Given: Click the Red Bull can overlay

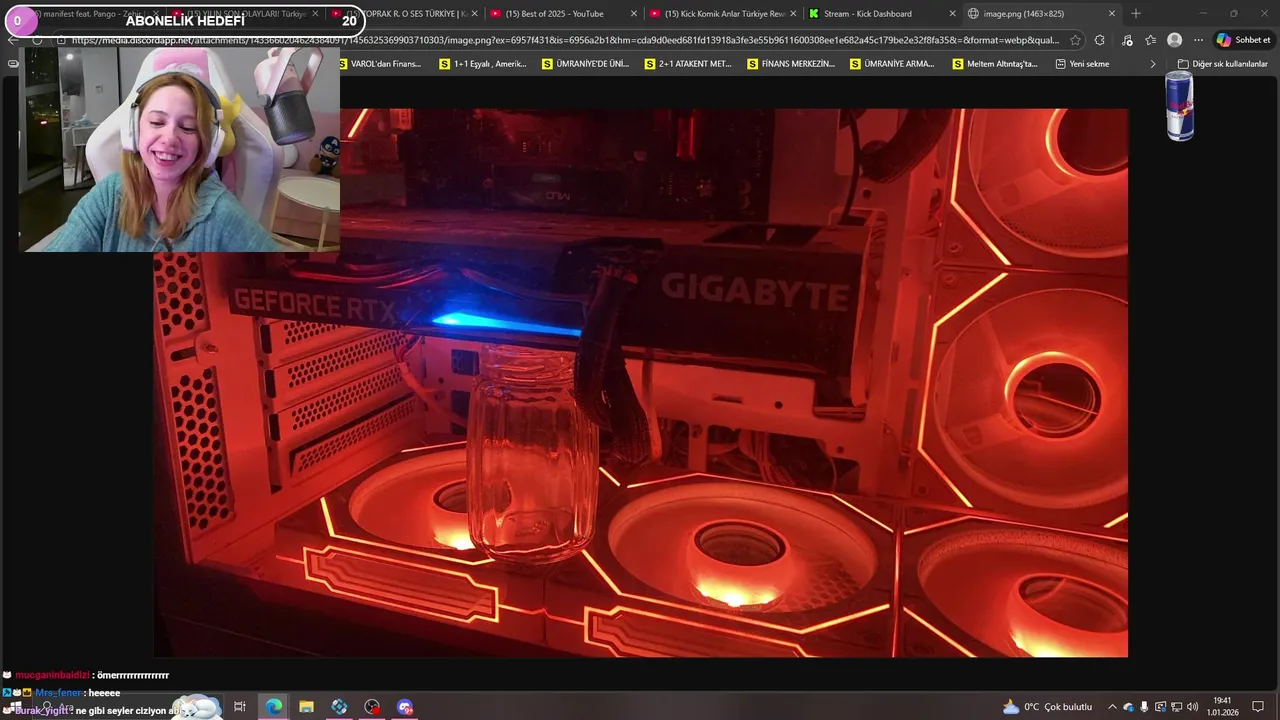Looking at the screenshot, I should click(1180, 106).
